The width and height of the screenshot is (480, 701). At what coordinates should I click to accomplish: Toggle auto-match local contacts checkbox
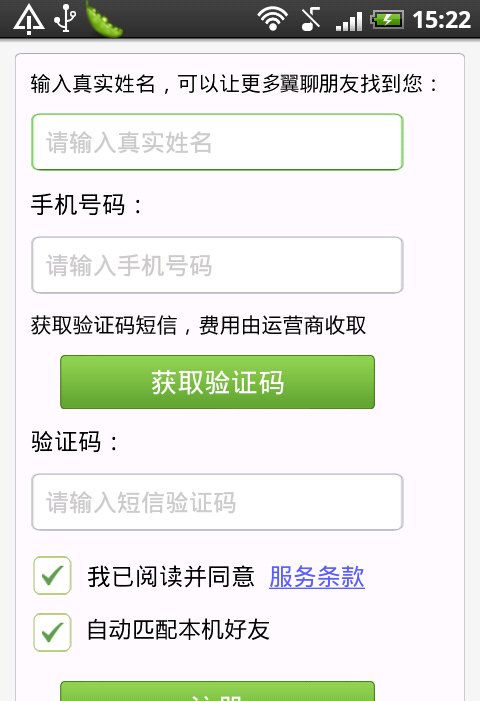[52, 632]
